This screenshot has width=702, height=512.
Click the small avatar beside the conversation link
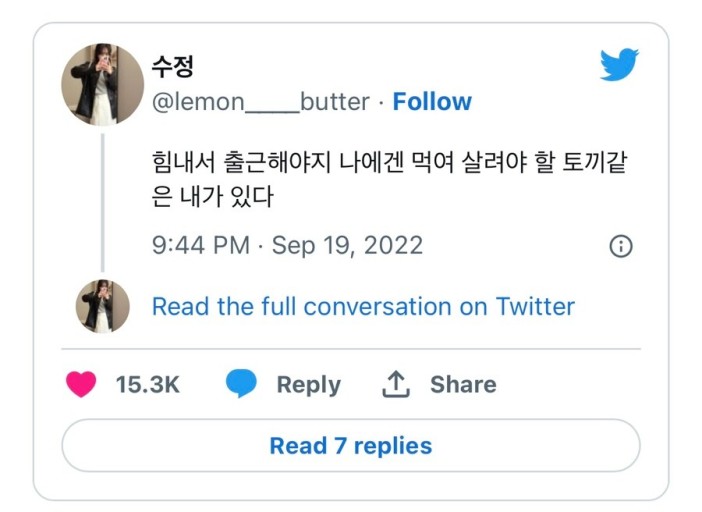tap(103, 306)
